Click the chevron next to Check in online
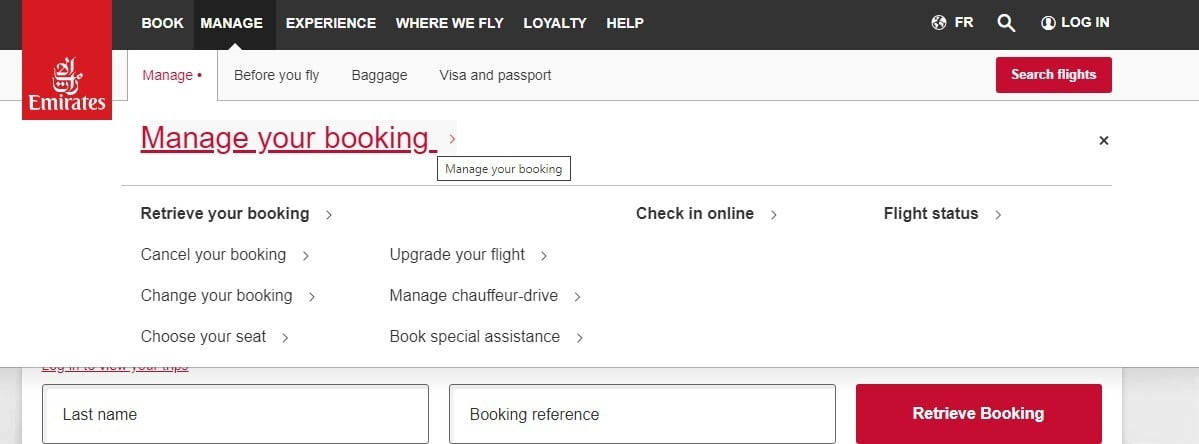Viewport: 1199px width, 444px height. pos(774,214)
